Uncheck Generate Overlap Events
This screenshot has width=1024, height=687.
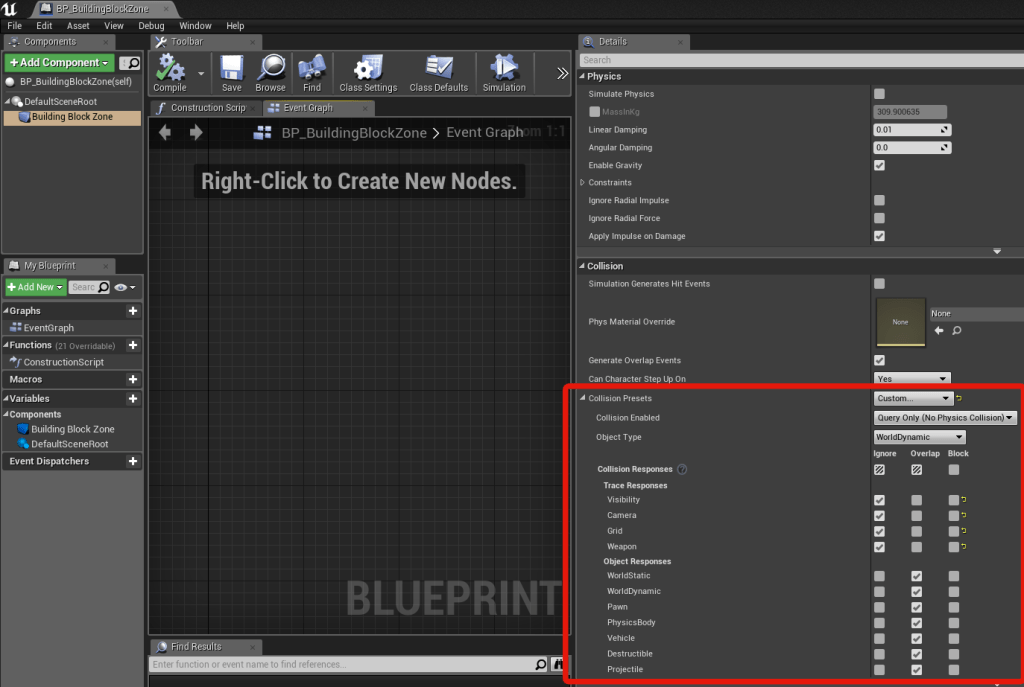tap(879, 360)
